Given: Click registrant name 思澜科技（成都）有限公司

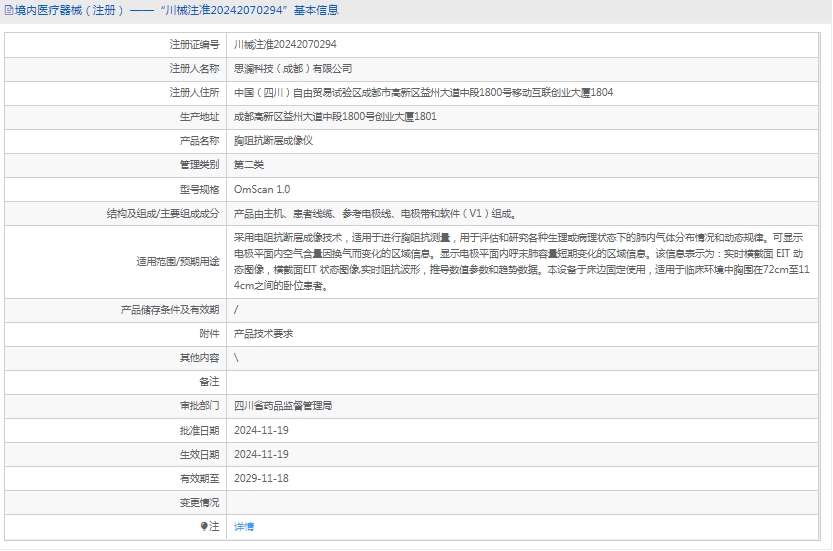Looking at the screenshot, I should pos(293,69).
